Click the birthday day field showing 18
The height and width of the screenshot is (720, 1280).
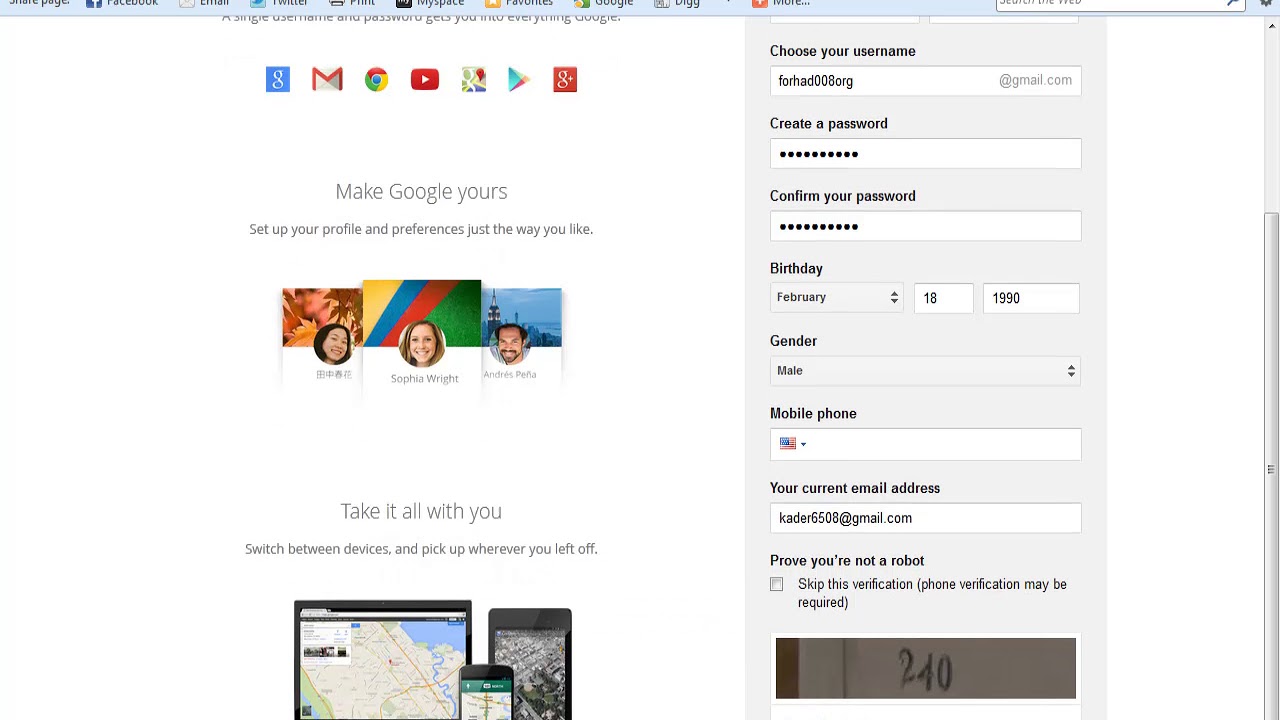[943, 298]
